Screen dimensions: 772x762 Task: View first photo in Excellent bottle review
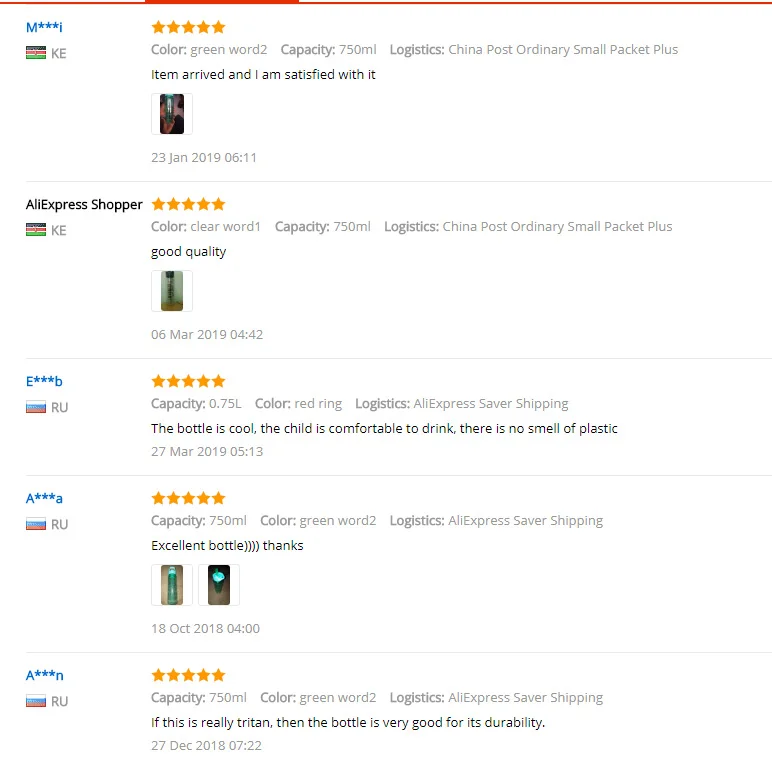pyautogui.click(x=172, y=585)
